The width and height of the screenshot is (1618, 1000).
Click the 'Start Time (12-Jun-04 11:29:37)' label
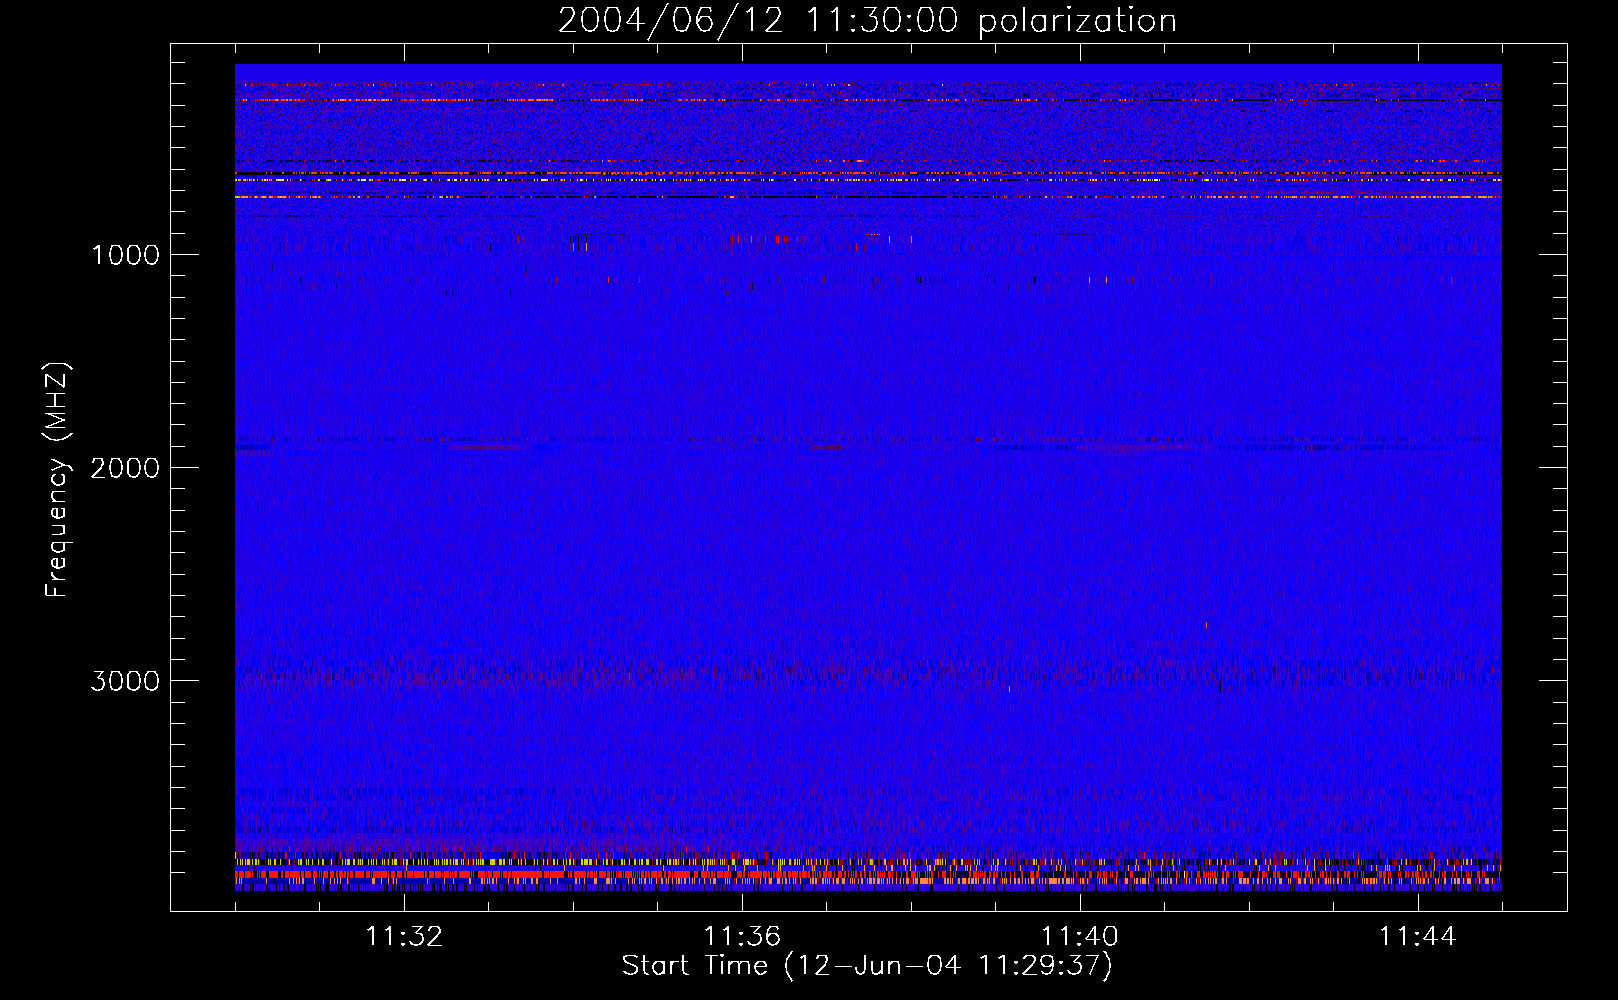[x=867, y=966]
